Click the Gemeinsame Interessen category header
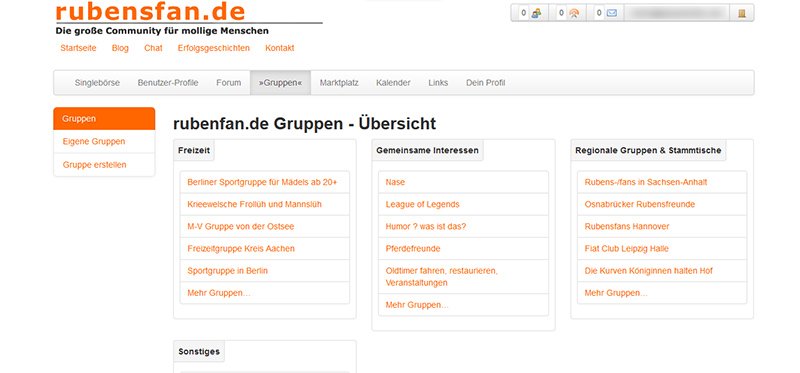 click(x=428, y=150)
